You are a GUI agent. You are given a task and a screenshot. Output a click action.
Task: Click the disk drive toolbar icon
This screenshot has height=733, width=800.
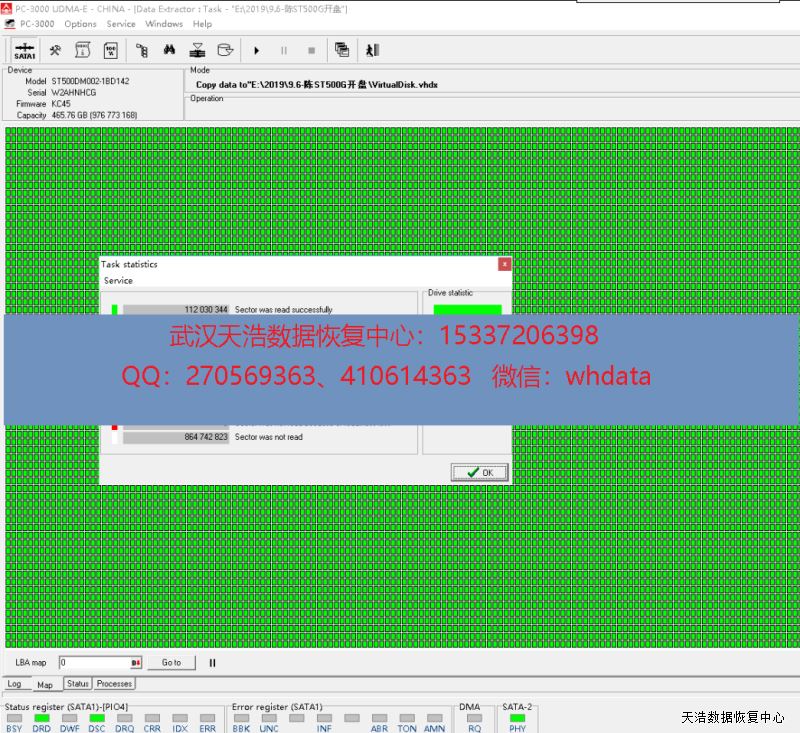226,50
